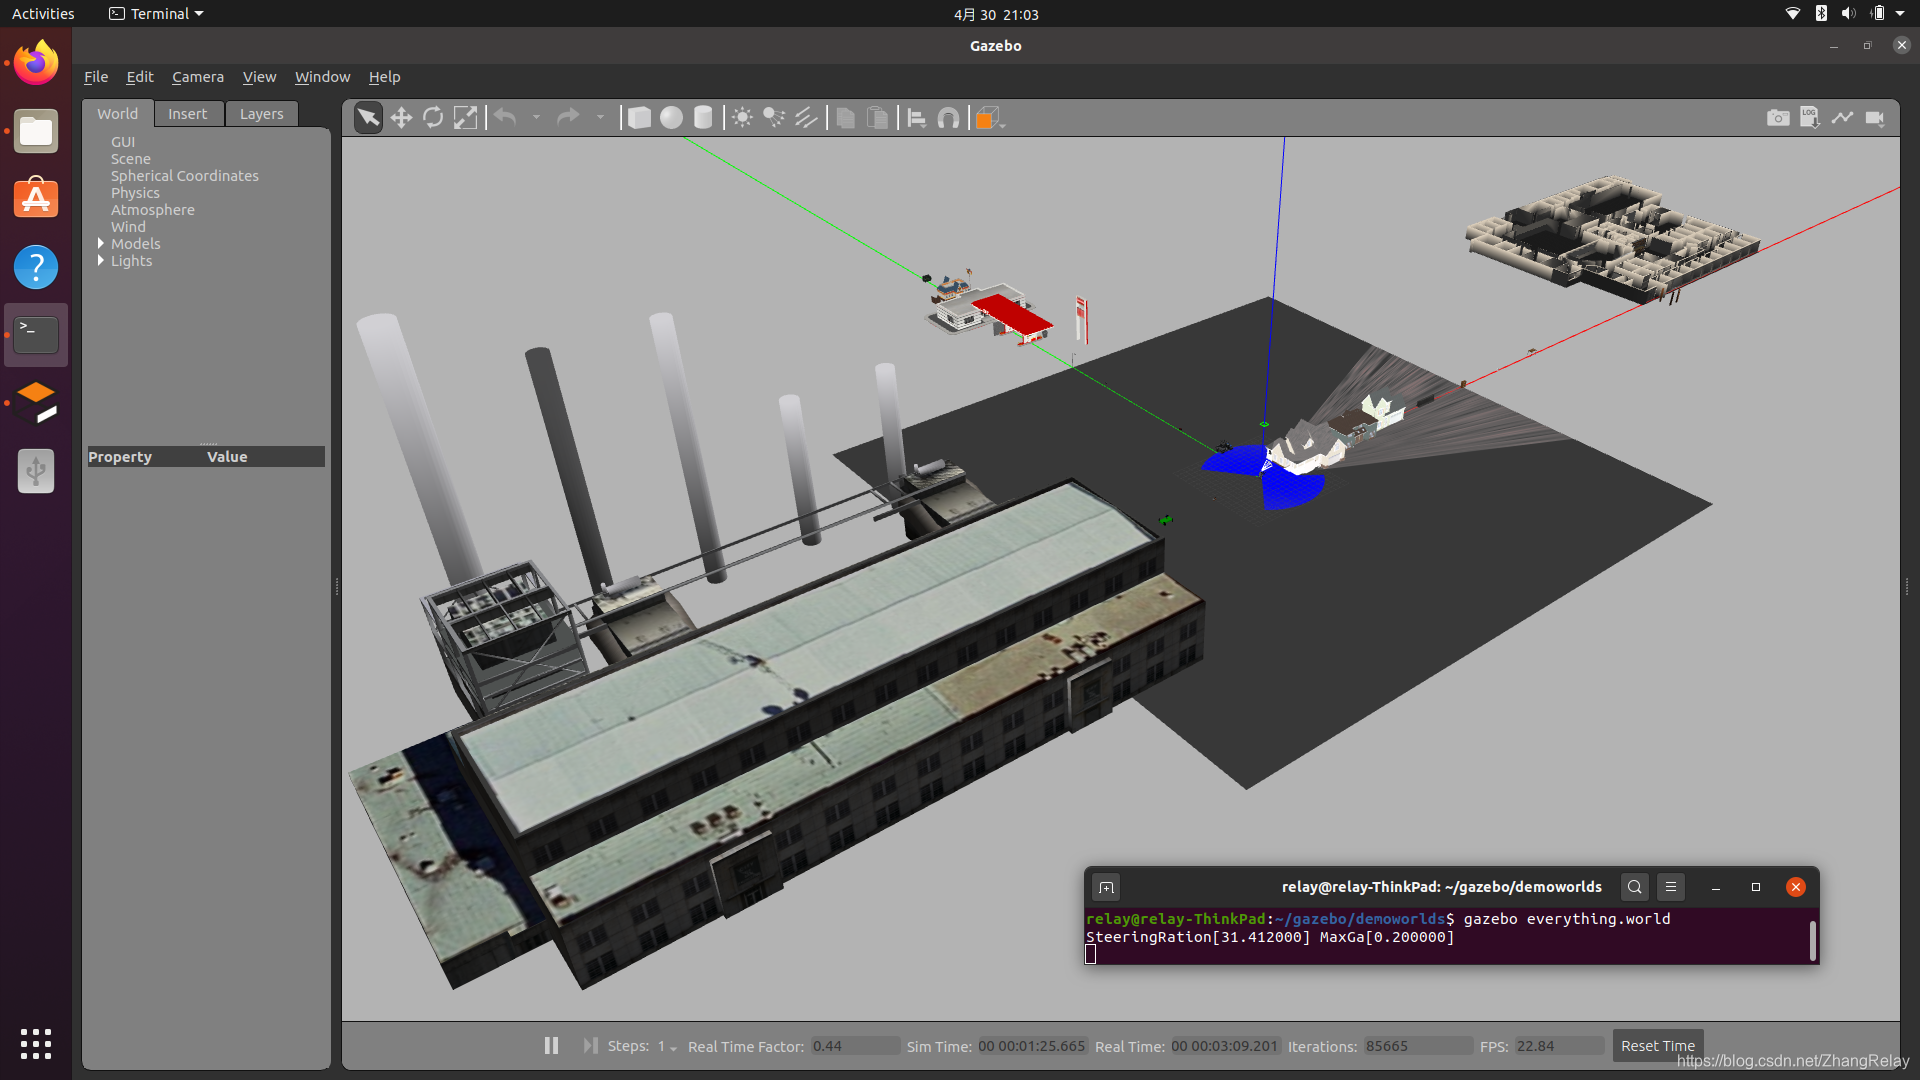Expand the Models tree node
Viewport: 1920px width, 1080px height.
[x=101, y=243]
